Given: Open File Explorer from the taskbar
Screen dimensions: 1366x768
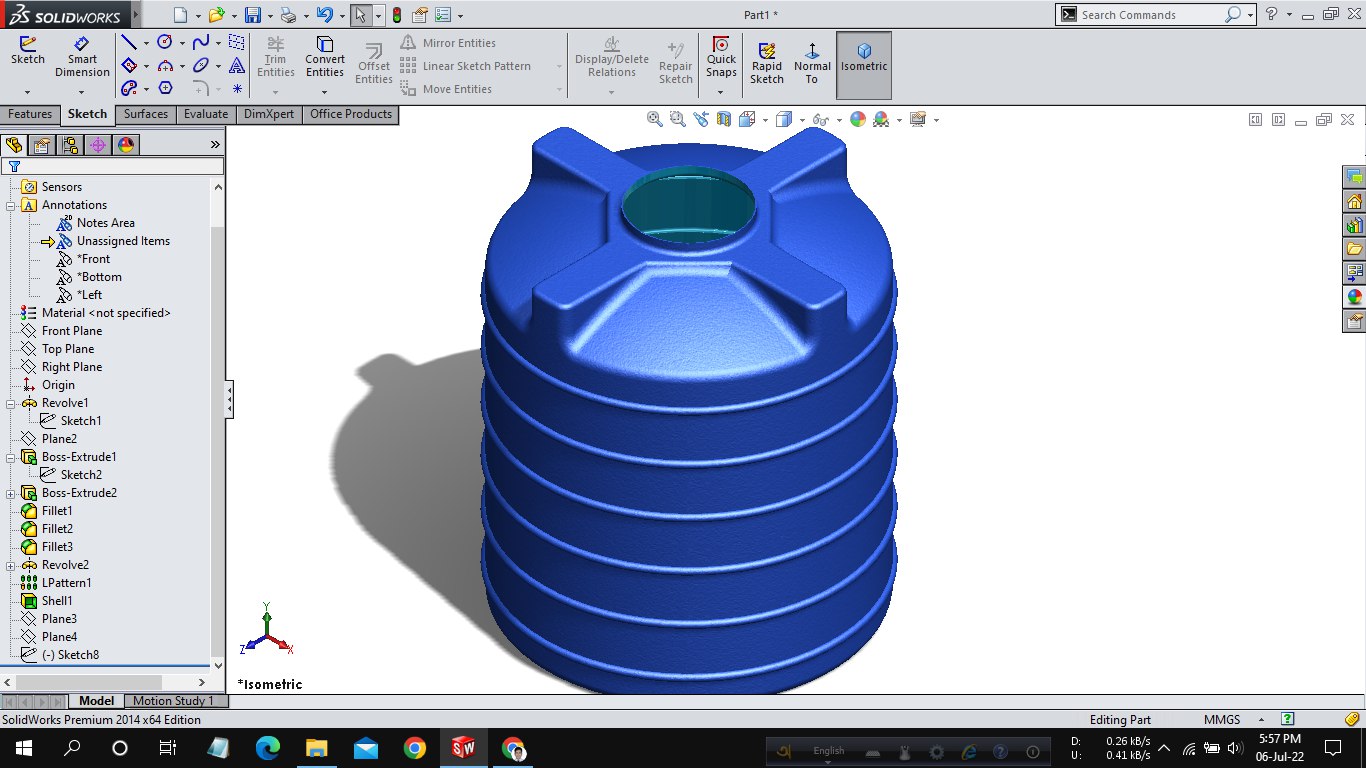Looking at the screenshot, I should pyautogui.click(x=316, y=748).
